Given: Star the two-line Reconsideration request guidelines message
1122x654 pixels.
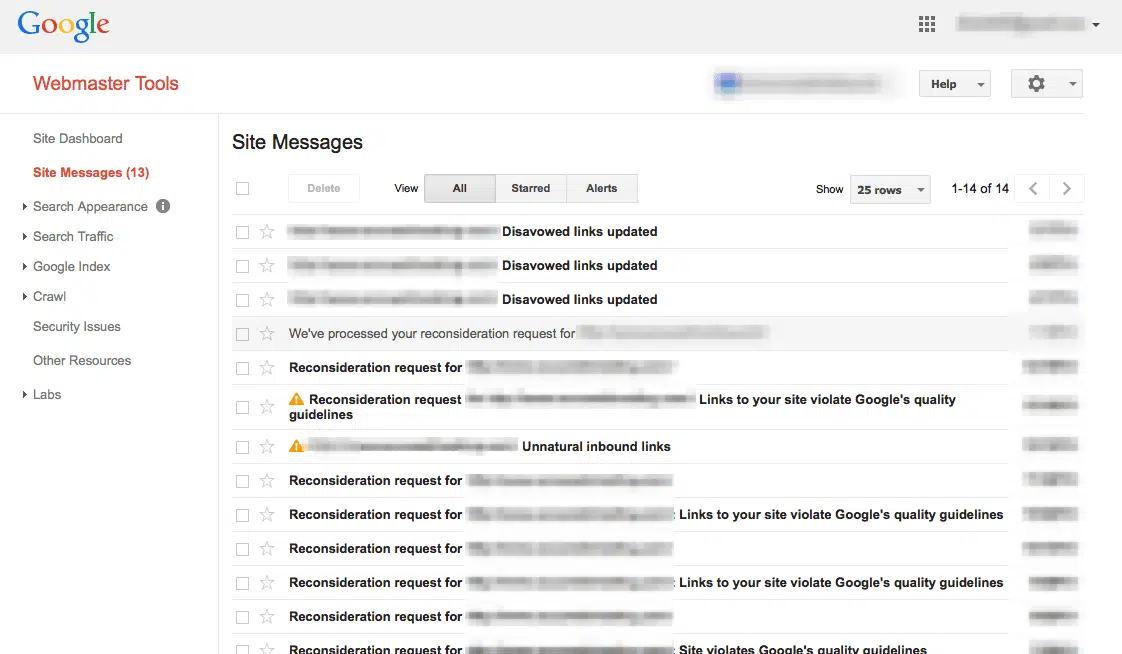Looking at the screenshot, I should pyautogui.click(x=267, y=406).
